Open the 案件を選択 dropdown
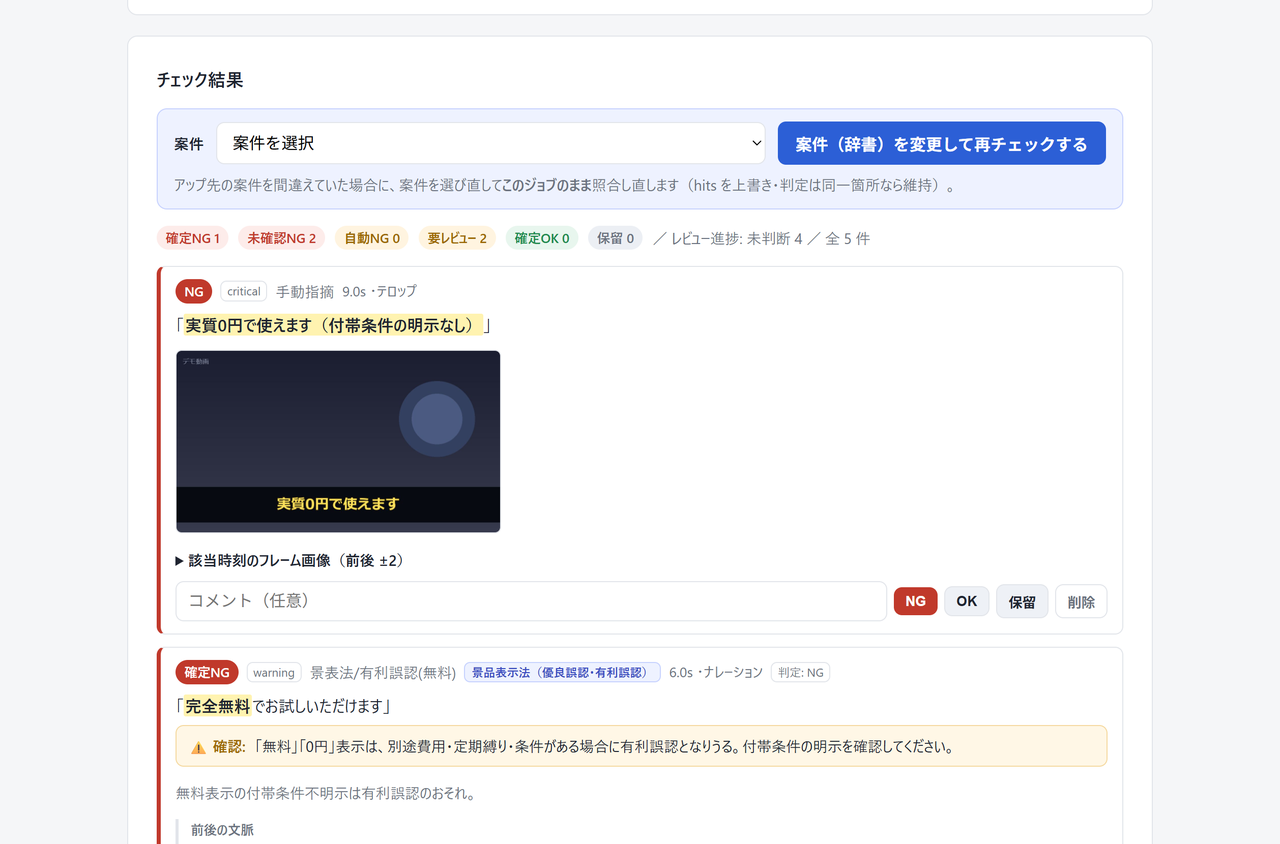 (x=490, y=143)
